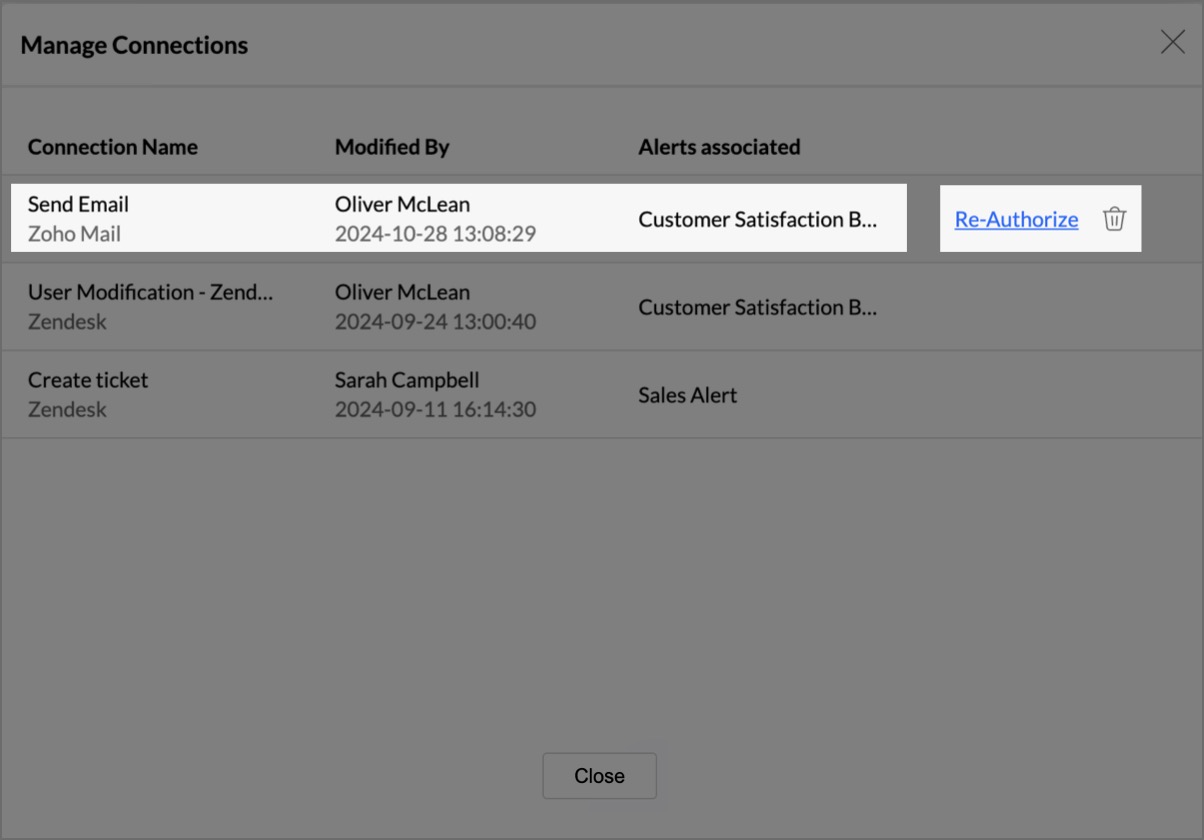Select the Create ticket connection

[x=88, y=380]
